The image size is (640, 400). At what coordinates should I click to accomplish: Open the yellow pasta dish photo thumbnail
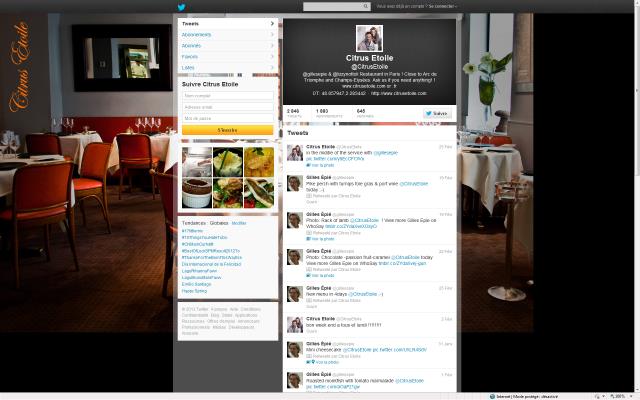[259, 162]
